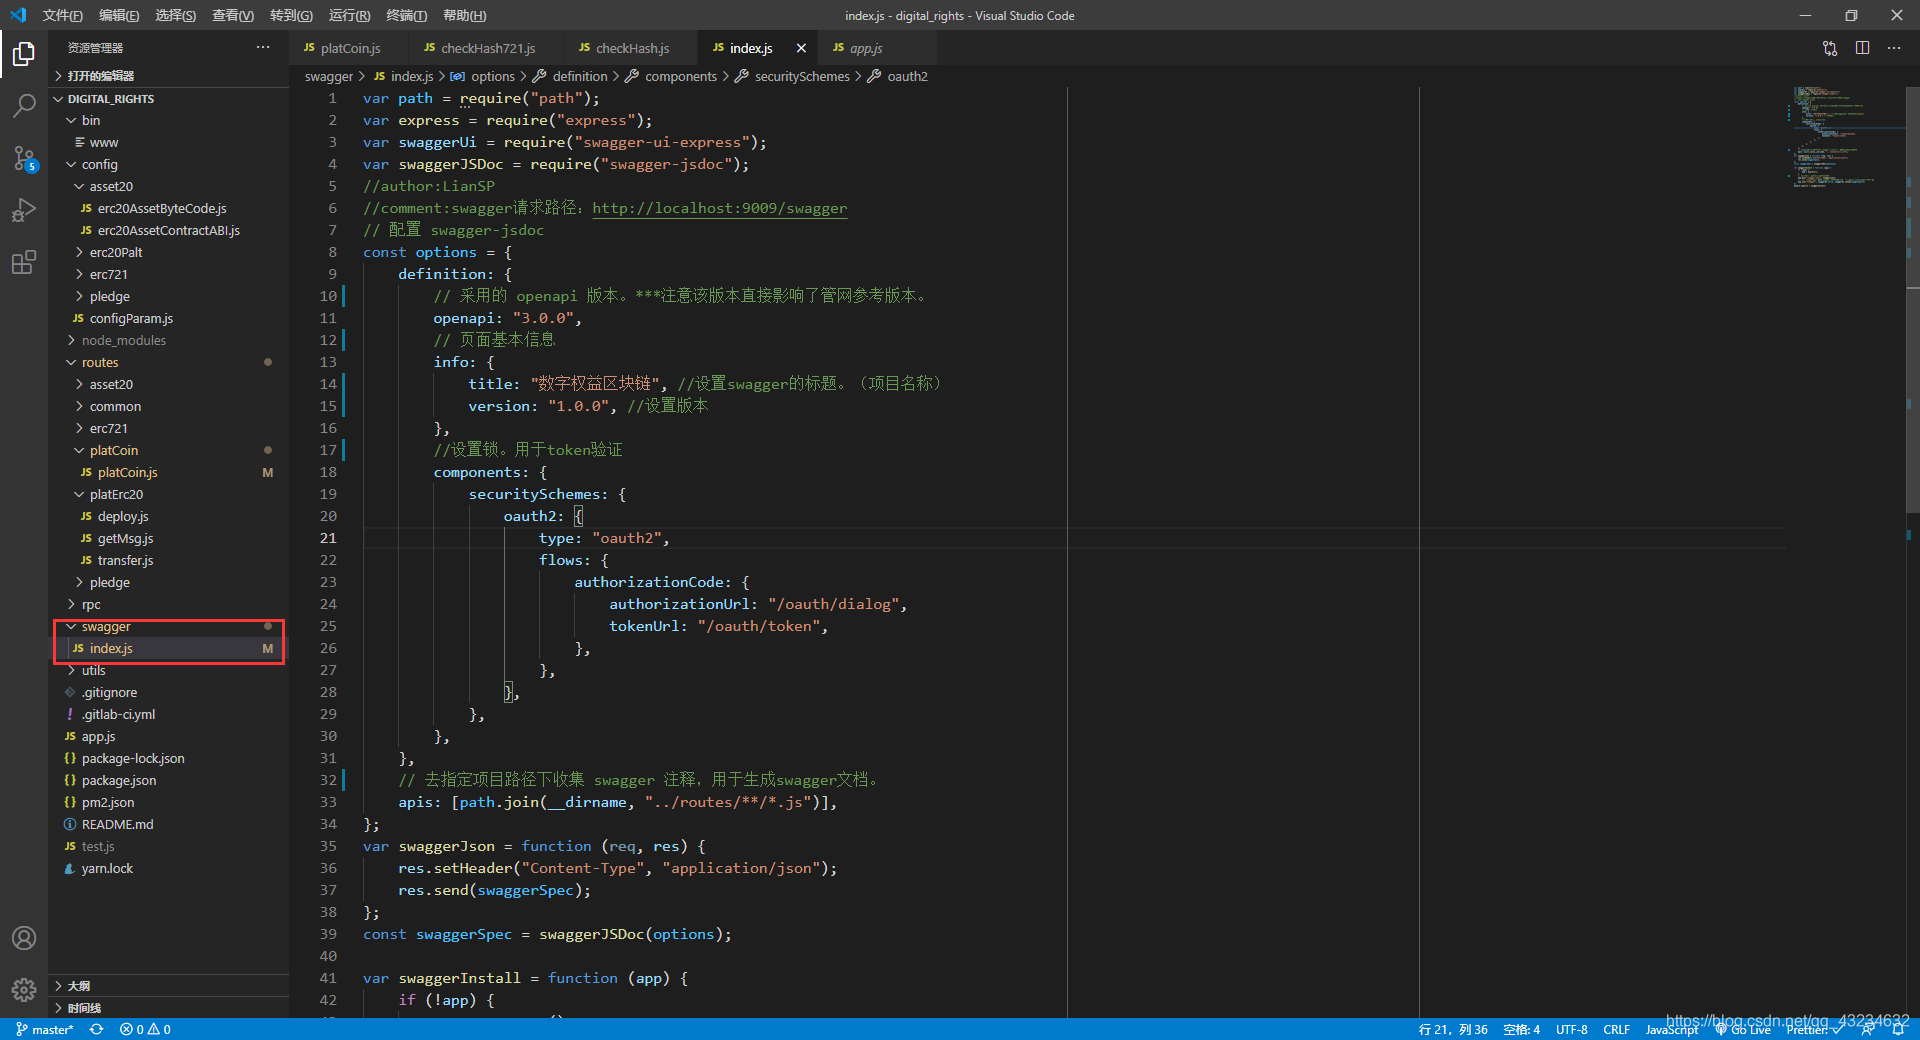Screen dimensions: 1920x1040
Task: Open the 终端(T) menu
Action: (x=406, y=15)
